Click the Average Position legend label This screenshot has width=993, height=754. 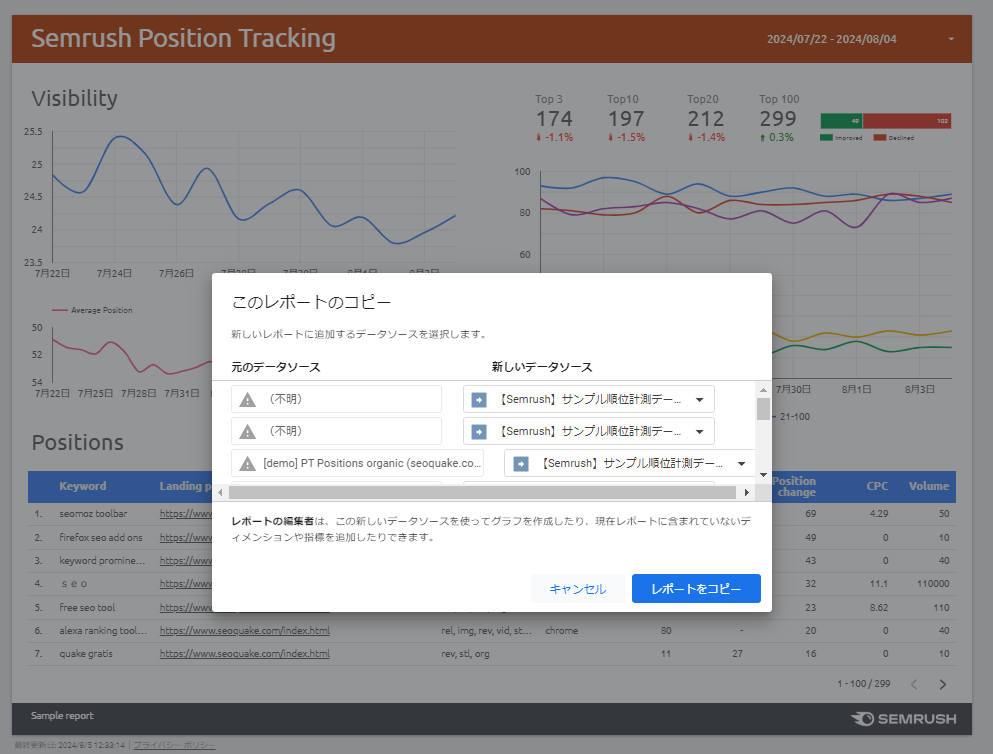pyautogui.click(x=101, y=310)
